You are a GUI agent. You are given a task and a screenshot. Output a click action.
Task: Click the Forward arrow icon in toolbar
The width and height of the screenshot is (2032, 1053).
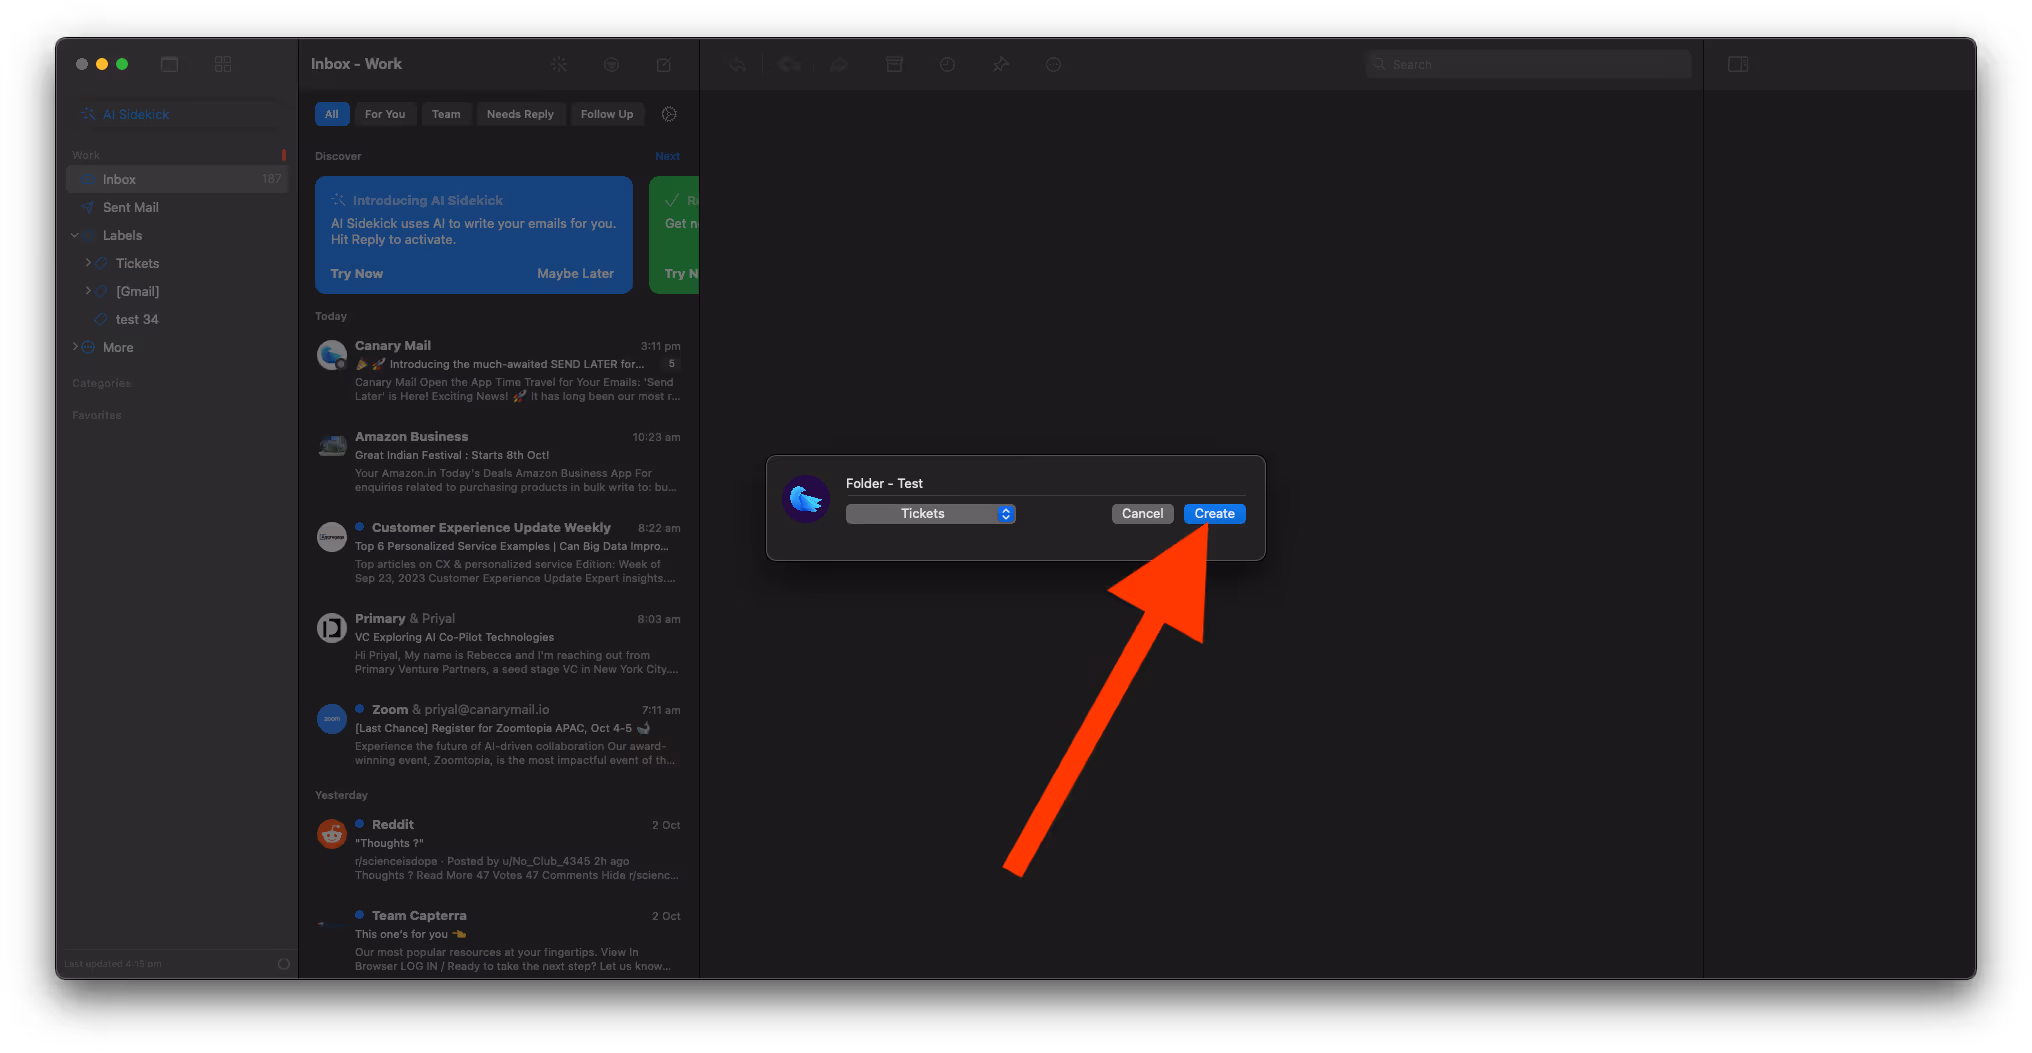(839, 64)
